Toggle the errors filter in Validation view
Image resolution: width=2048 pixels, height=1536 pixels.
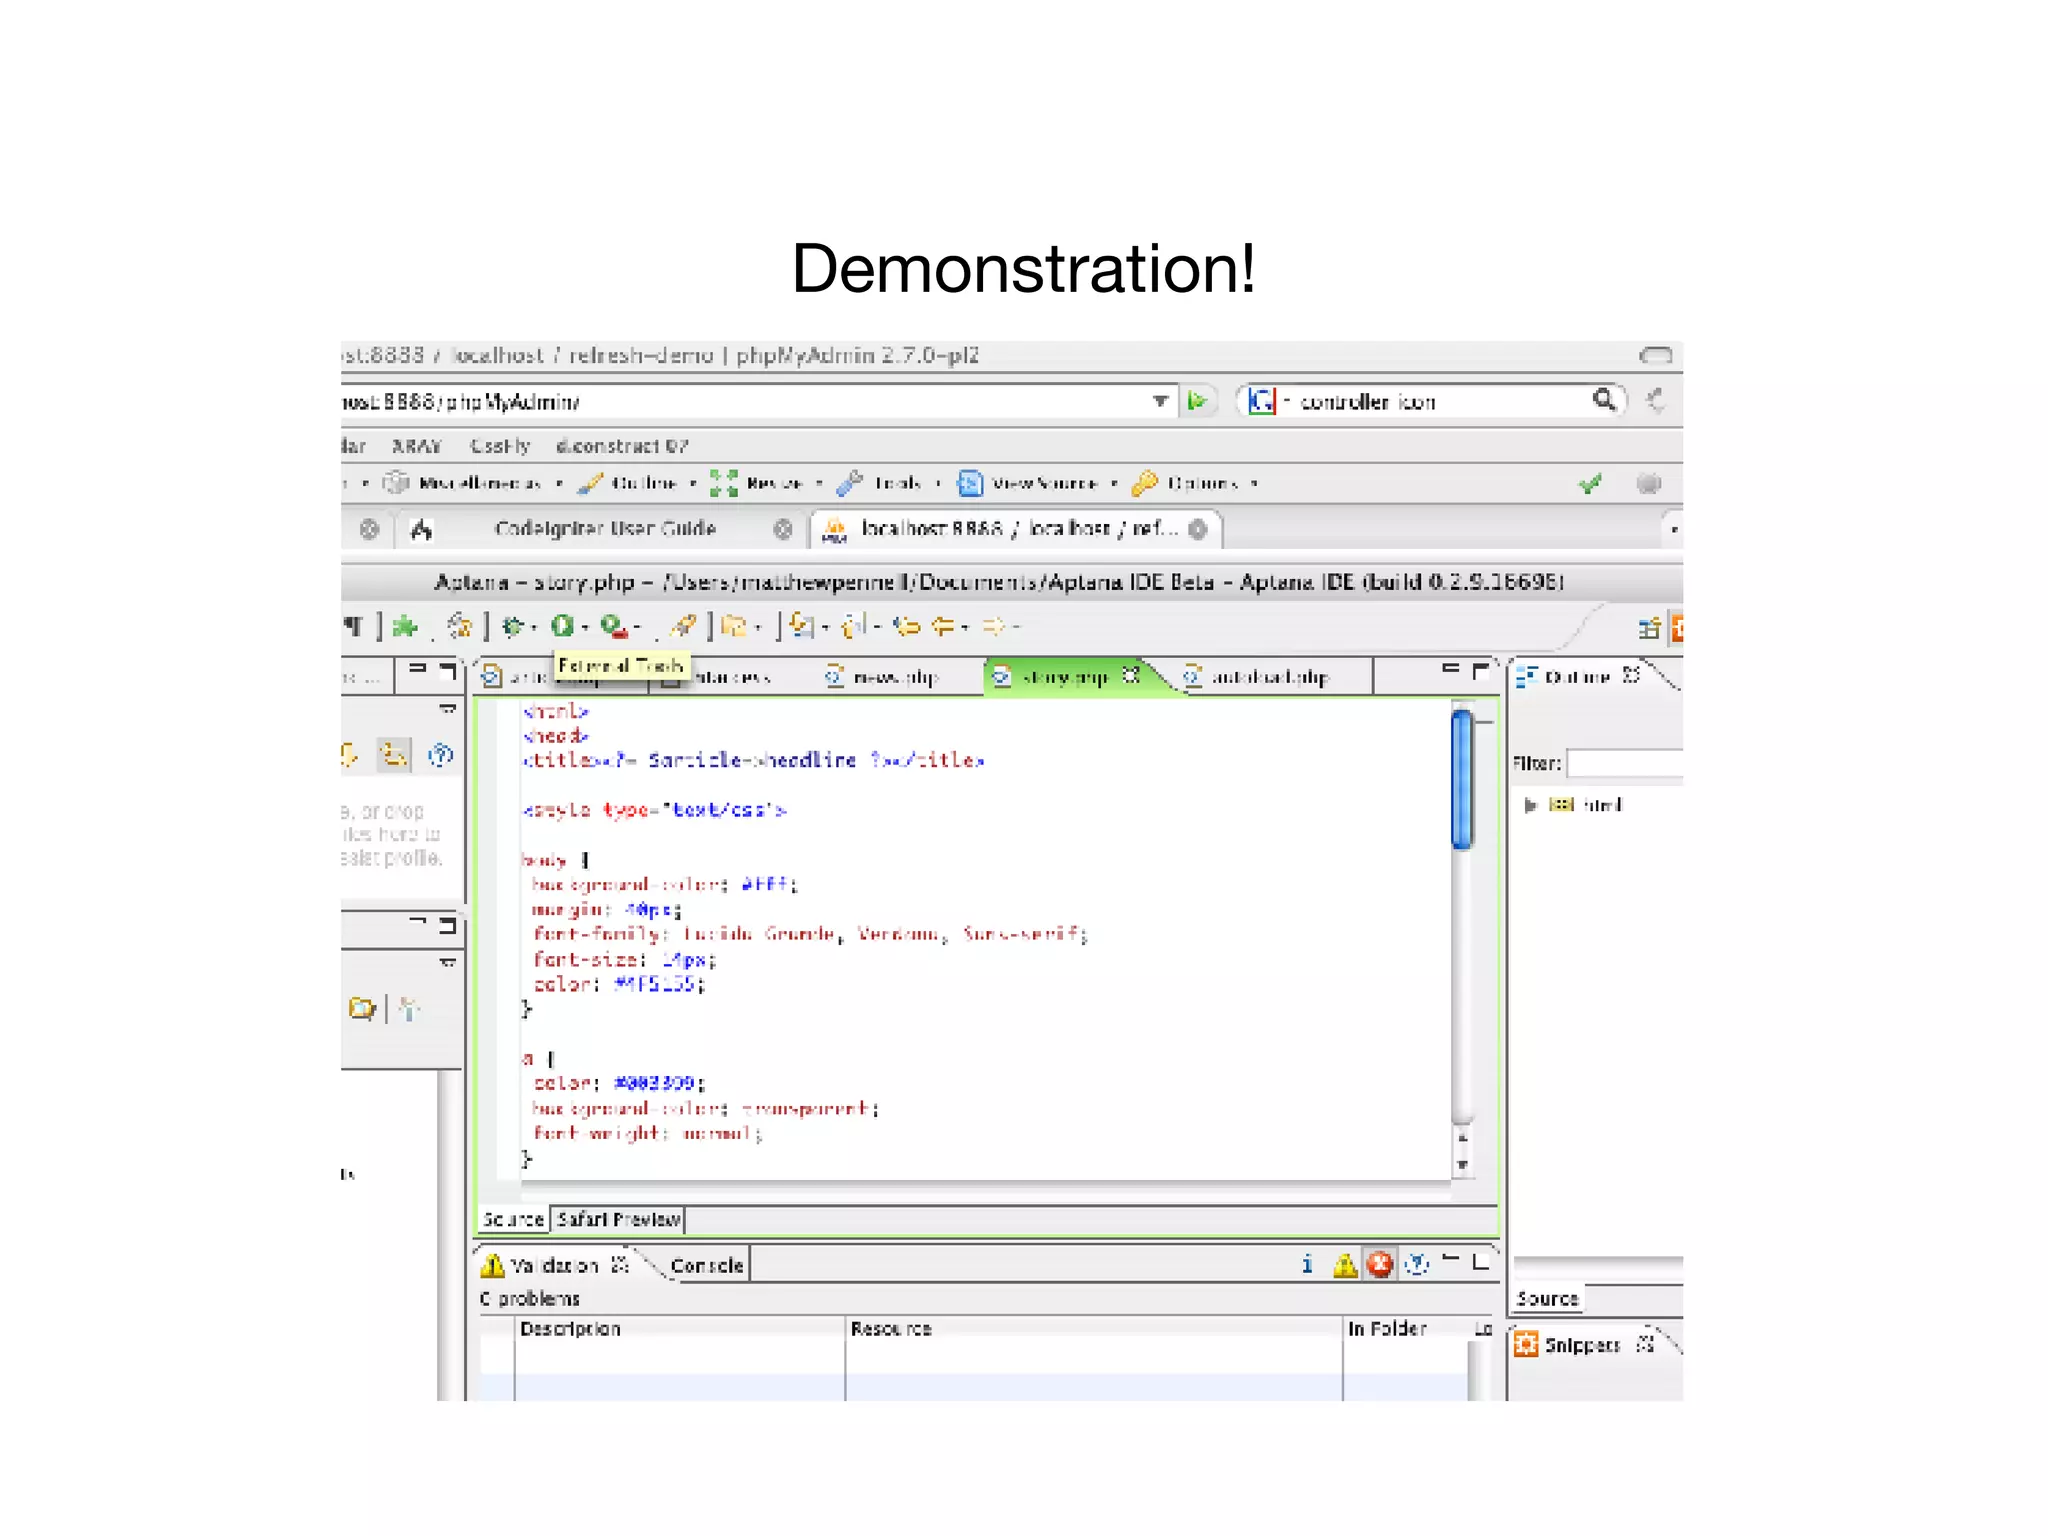(1380, 1265)
